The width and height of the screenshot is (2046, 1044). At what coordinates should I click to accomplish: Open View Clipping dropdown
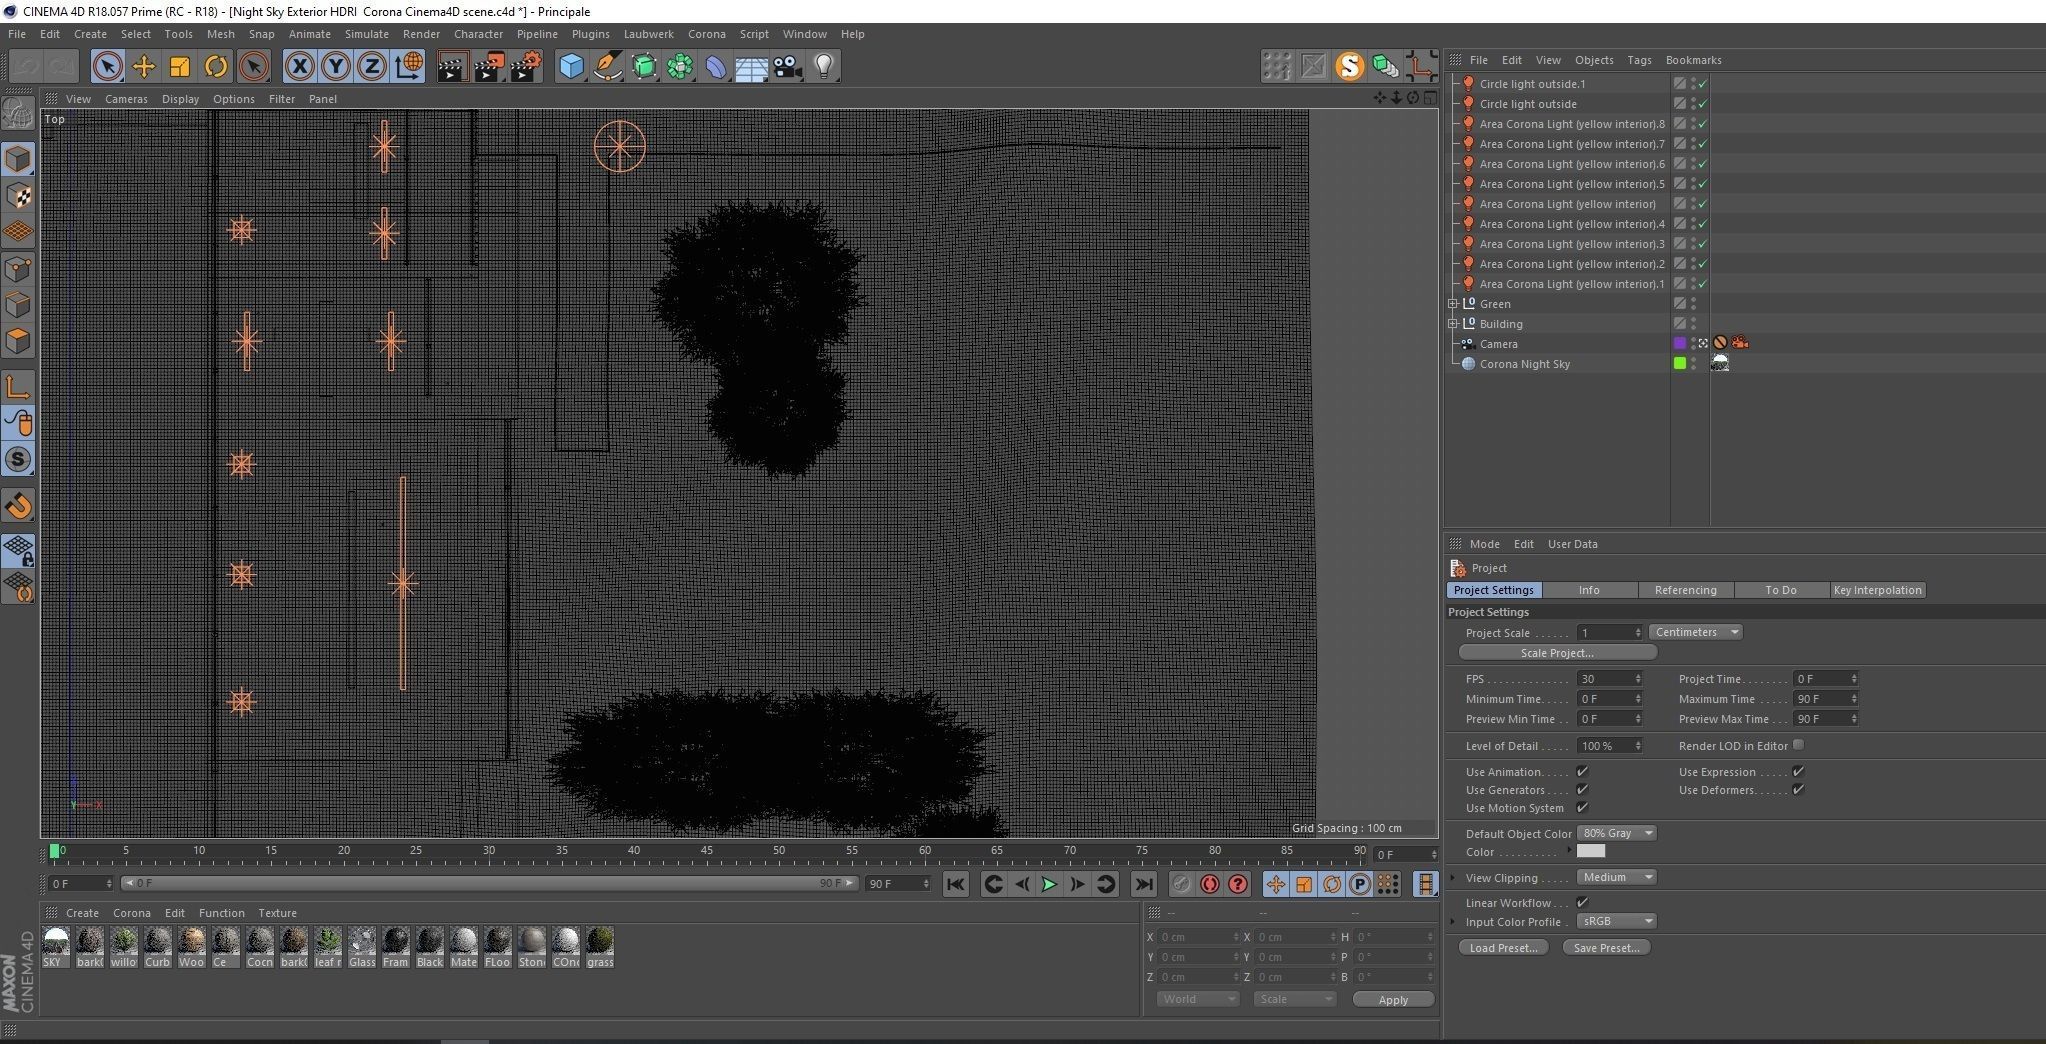(x=1616, y=877)
